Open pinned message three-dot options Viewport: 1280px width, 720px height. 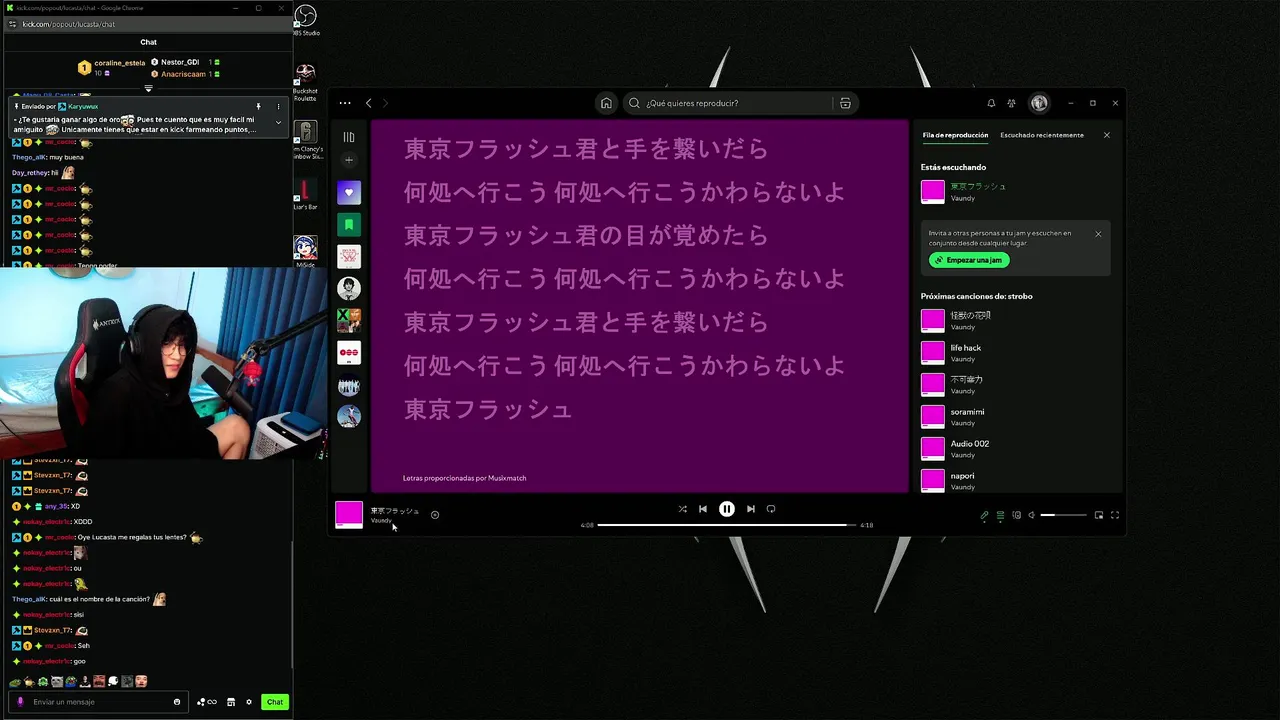click(x=278, y=106)
